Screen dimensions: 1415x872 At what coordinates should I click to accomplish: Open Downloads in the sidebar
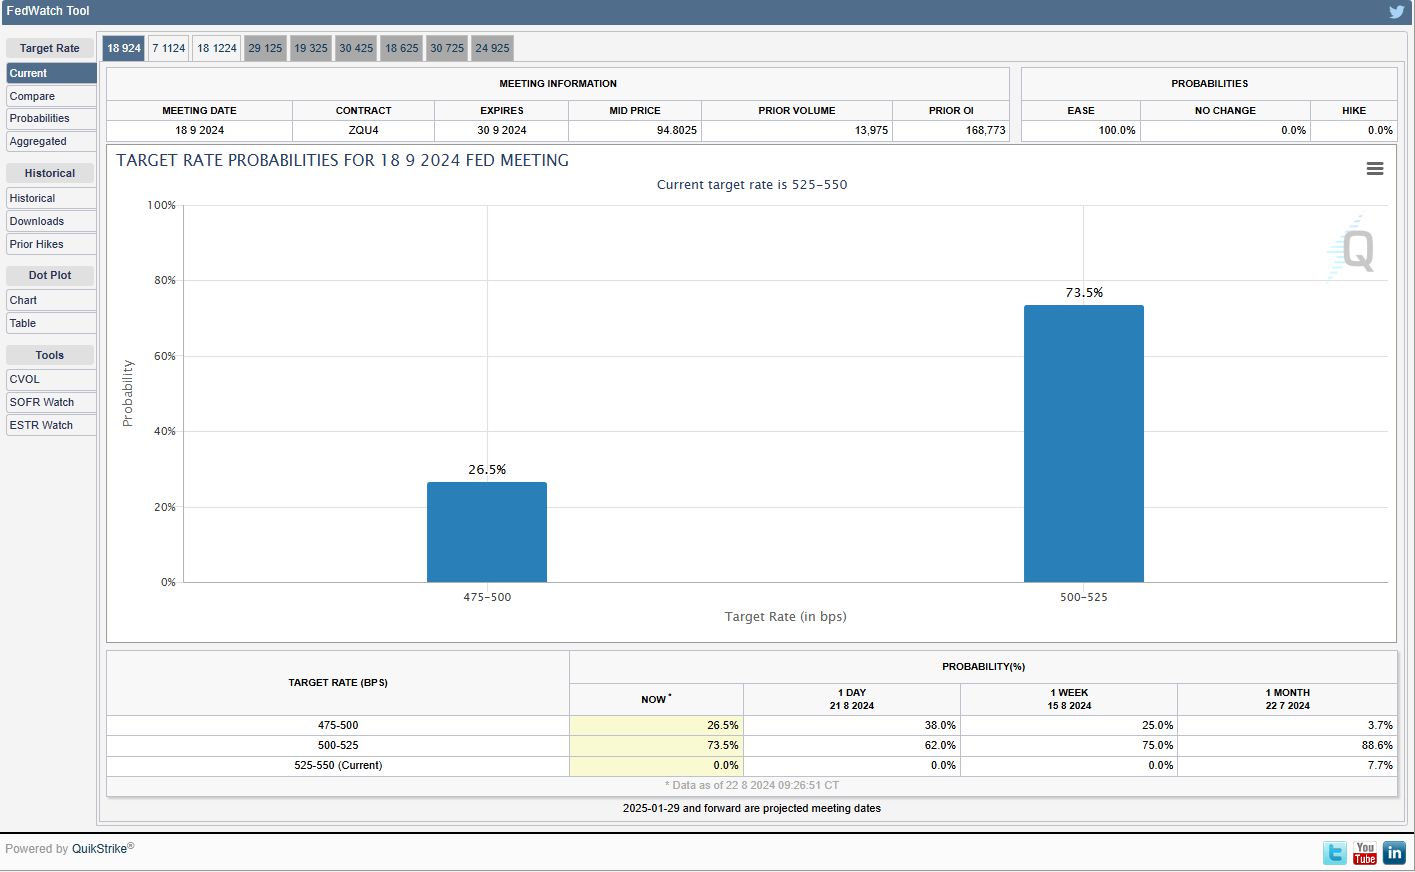pos(51,221)
